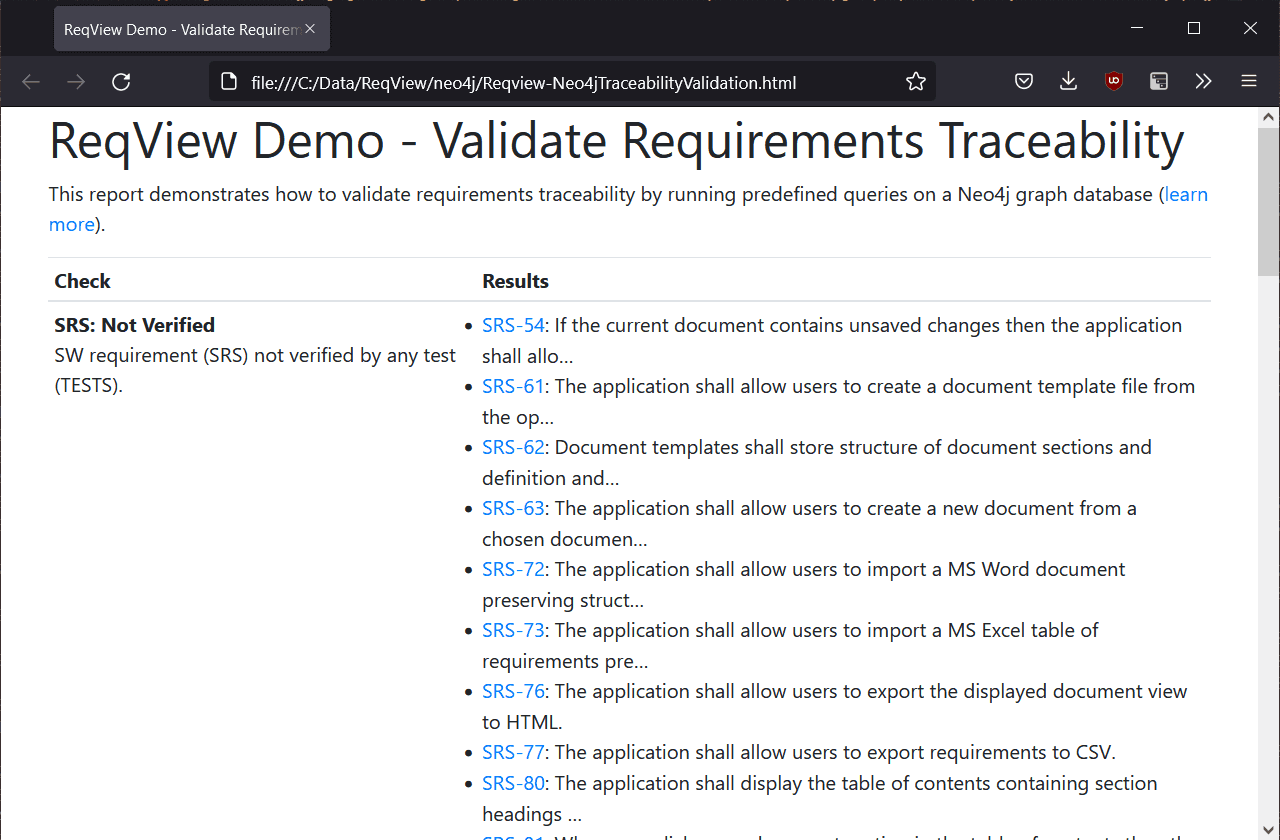Click text 'SW requirement (SRS) not verified by any test'
This screenshot has height=840, width=1280.
255,355
